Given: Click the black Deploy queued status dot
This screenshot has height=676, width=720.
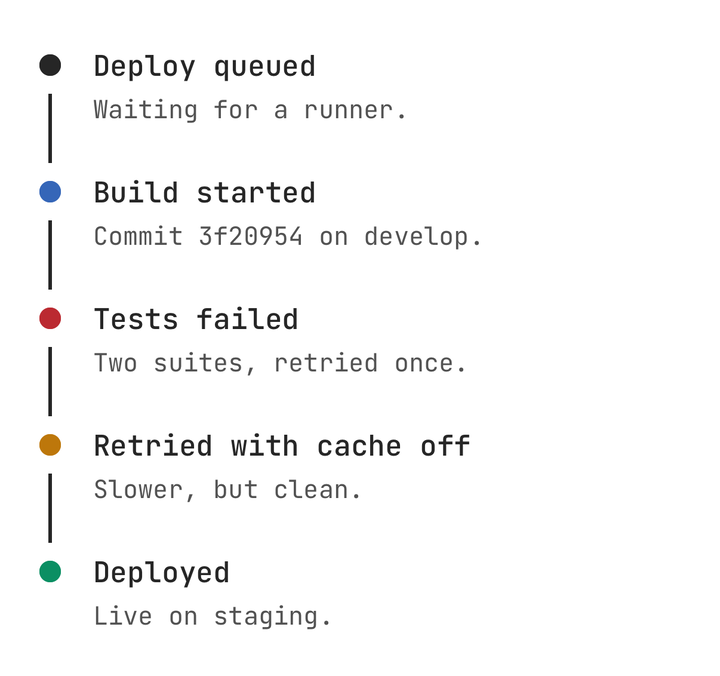Looking at the screenshot, I should 50,65.
